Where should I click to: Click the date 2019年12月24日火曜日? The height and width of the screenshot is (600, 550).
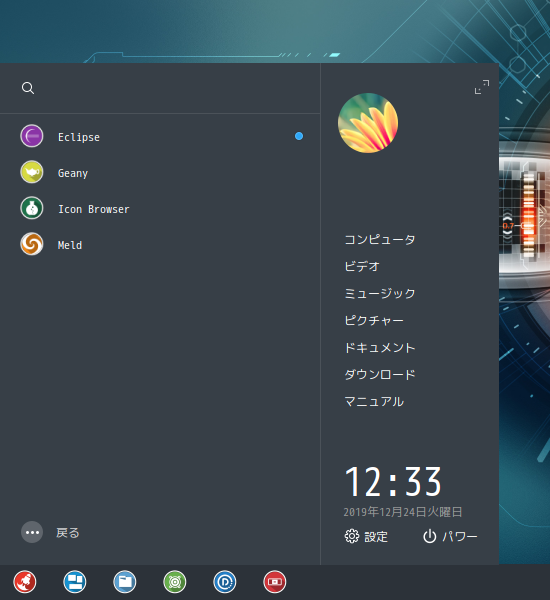coord(403,512)
